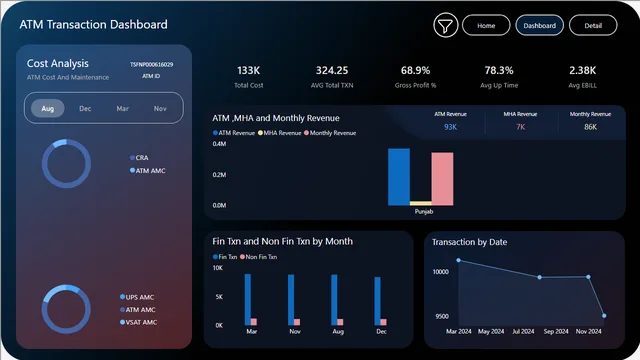Click the Monthly Revenue 86K card
Image resolution: width=640 pixels, height=360 pixels.
pos(590,121)
